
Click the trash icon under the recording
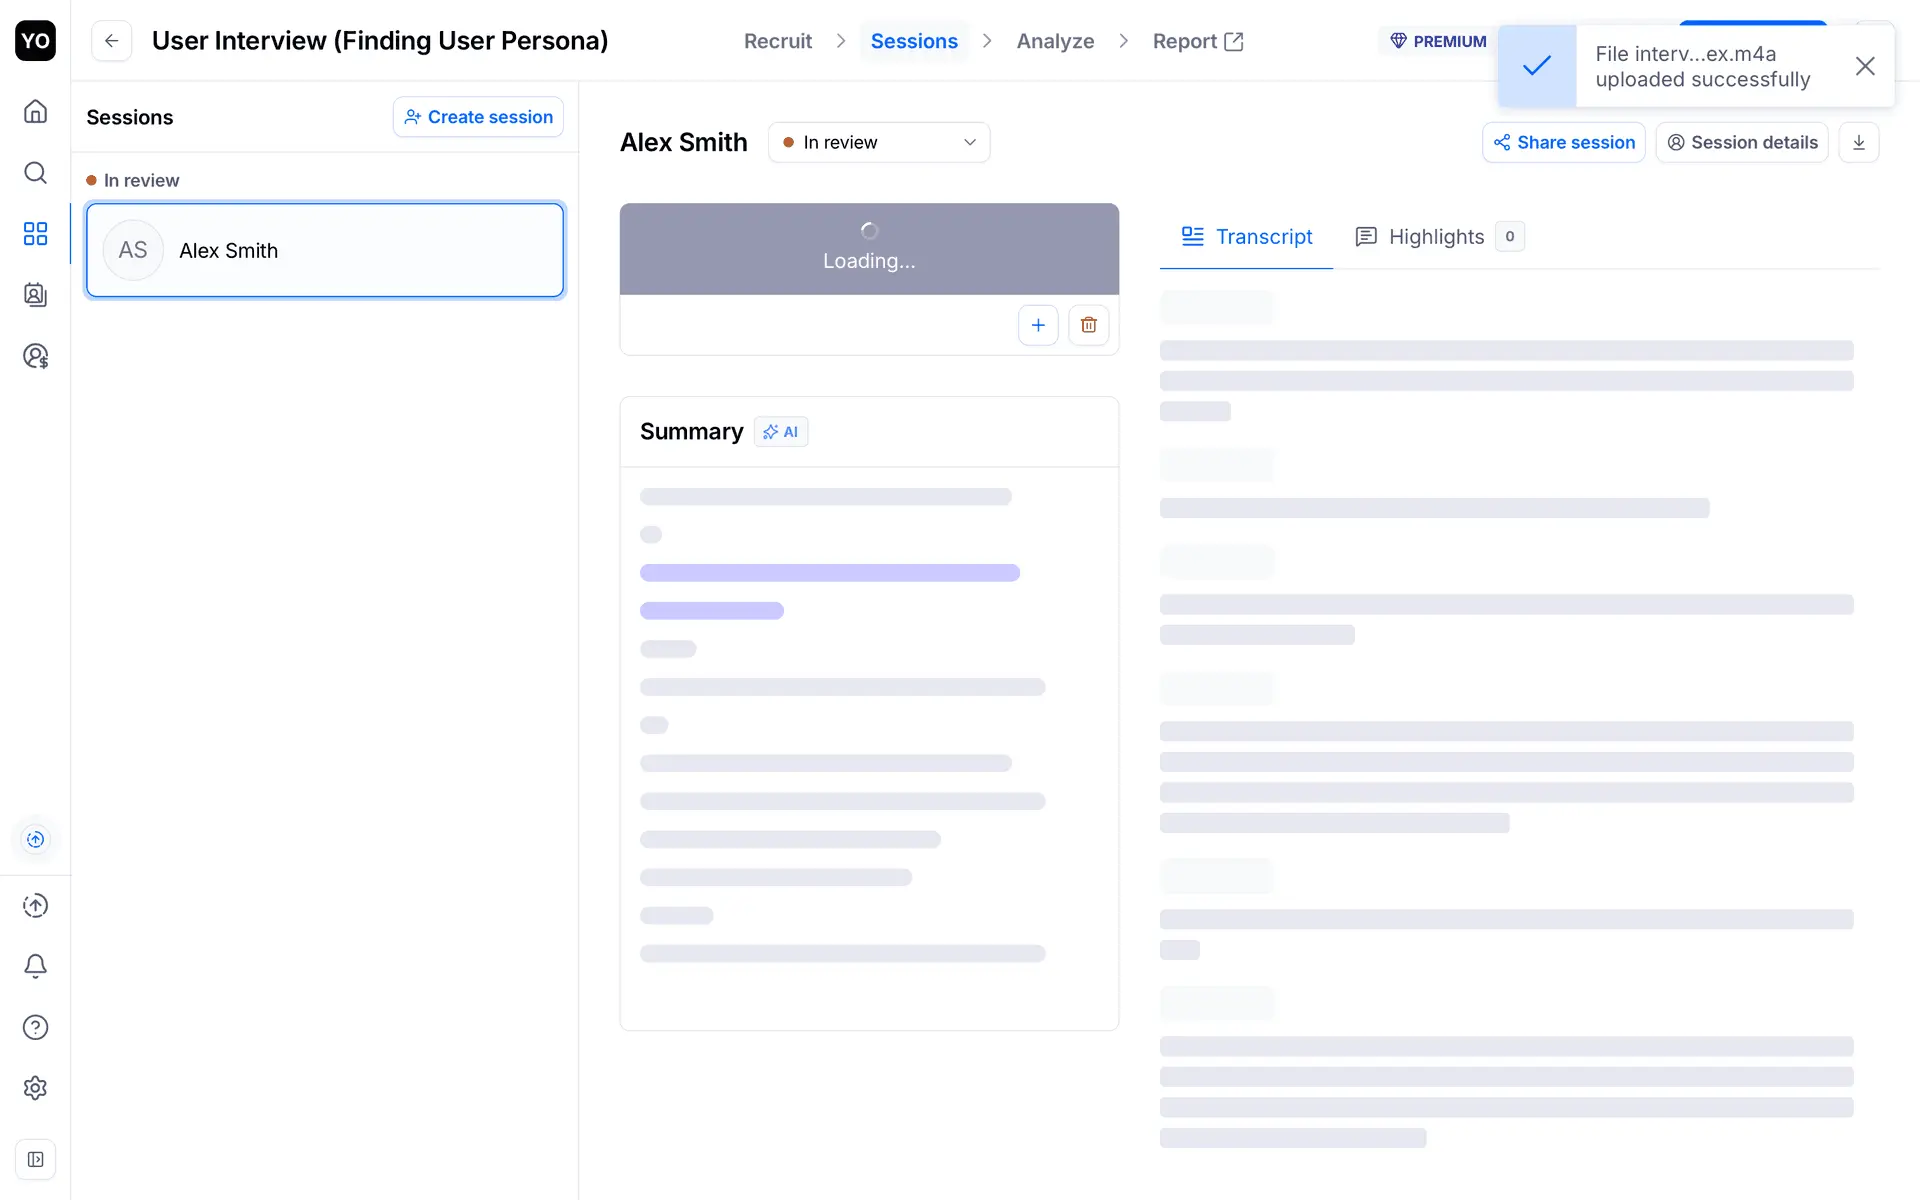click(x=1088, y=325)
